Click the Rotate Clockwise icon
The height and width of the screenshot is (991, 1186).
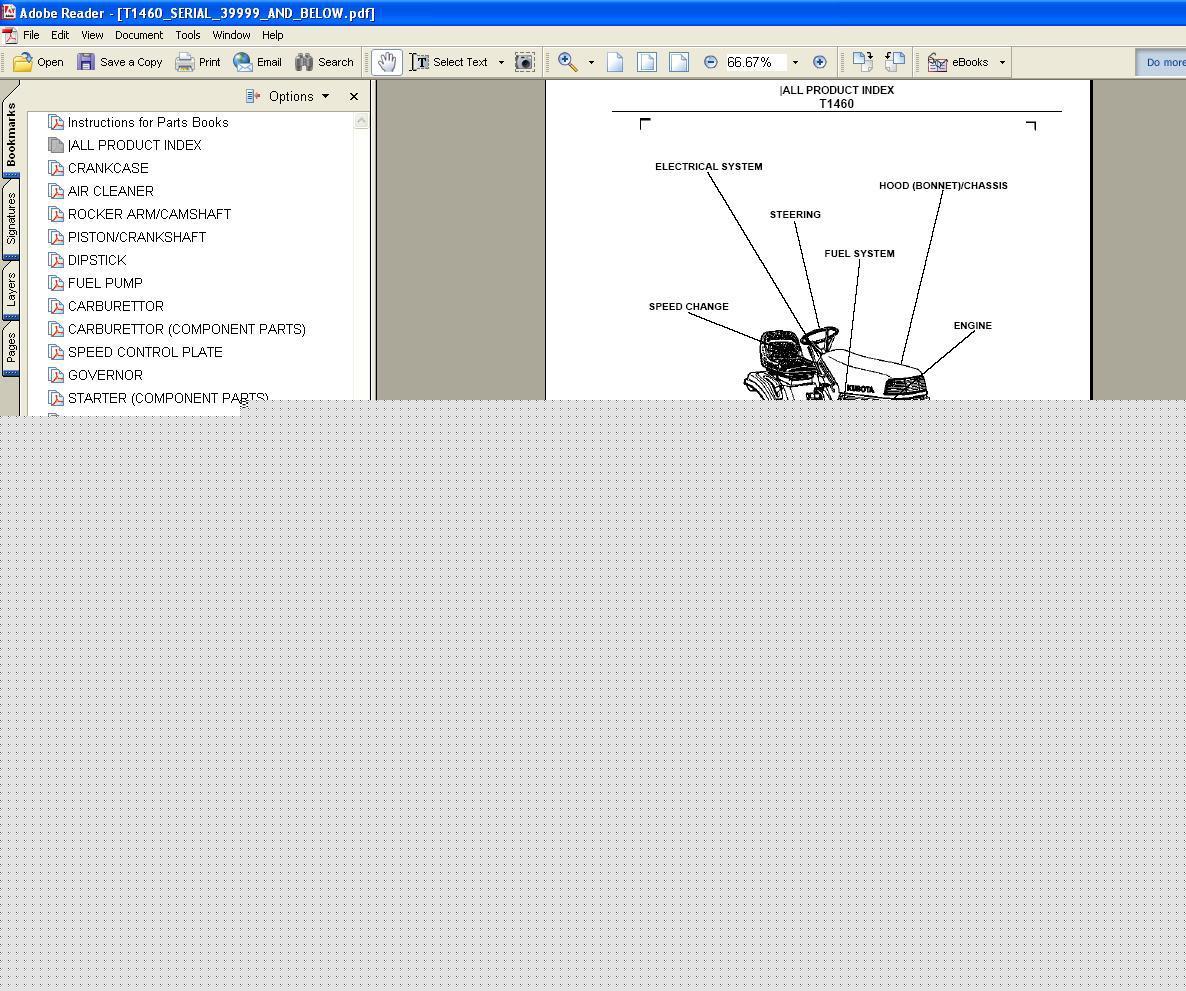862,62
